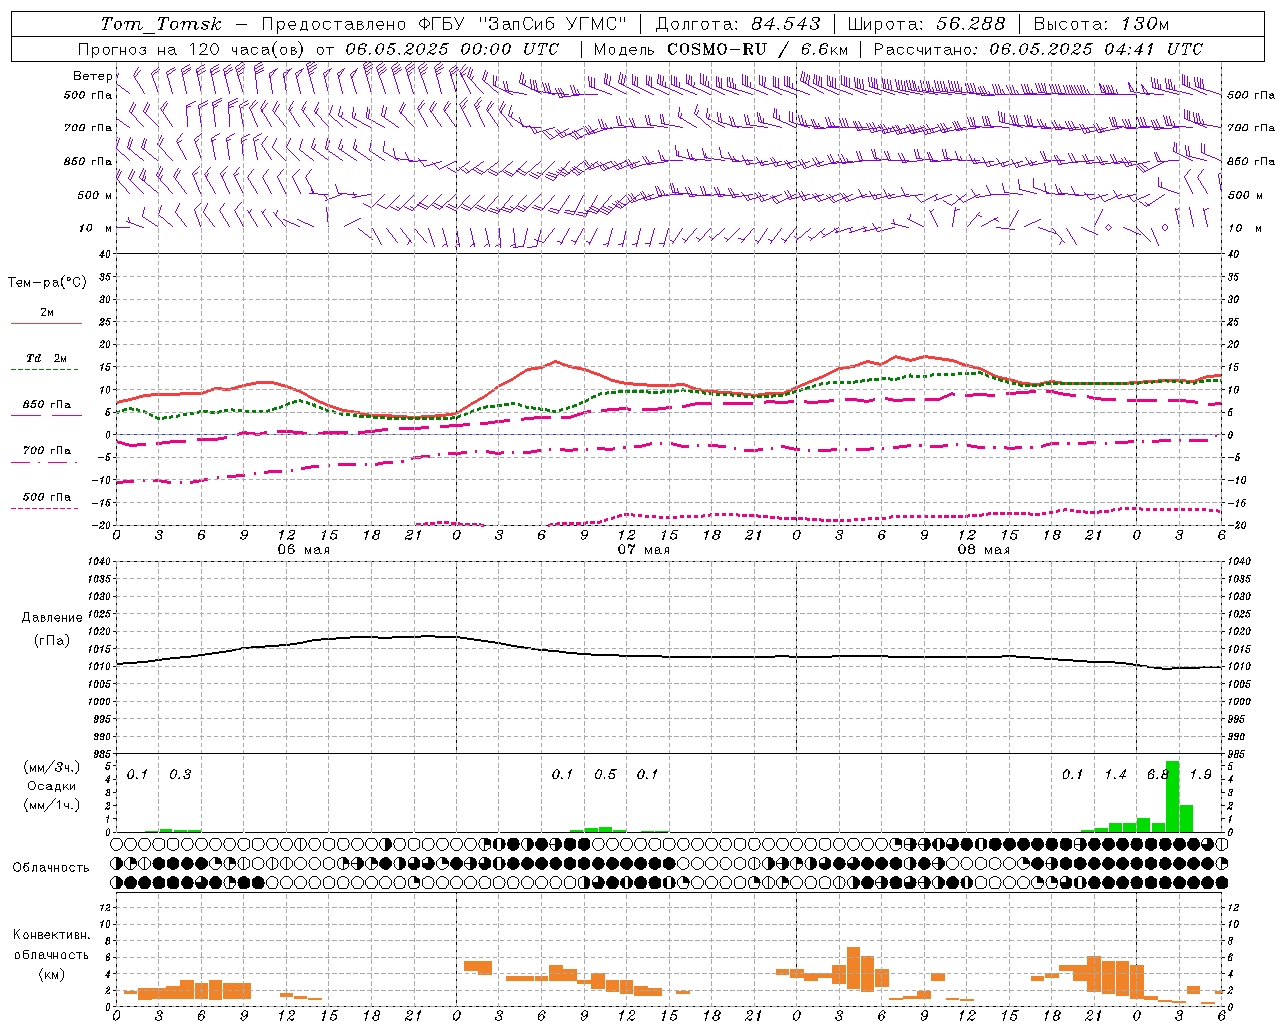Click the Ветер panel label
1280x1024 pixels.
click(x=93, y=76)
